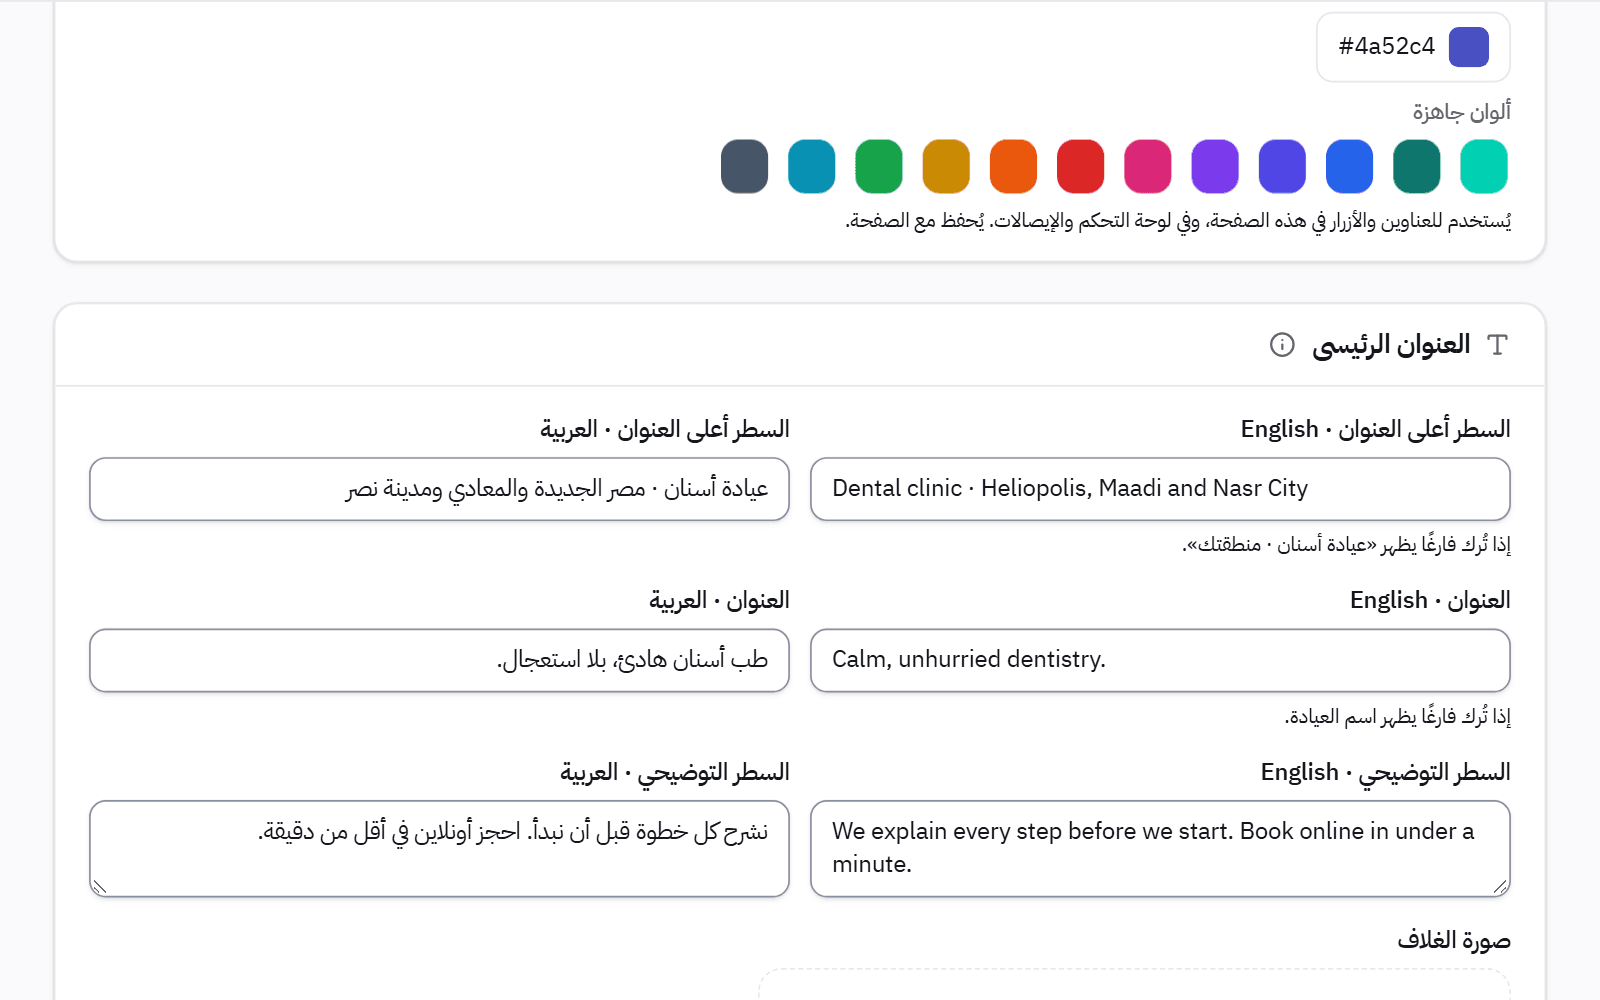Click the English eyebrow field 'Dental clinic · Heliopolis'
The image size is (1600, 1000).
click(x=1160, y=489)
